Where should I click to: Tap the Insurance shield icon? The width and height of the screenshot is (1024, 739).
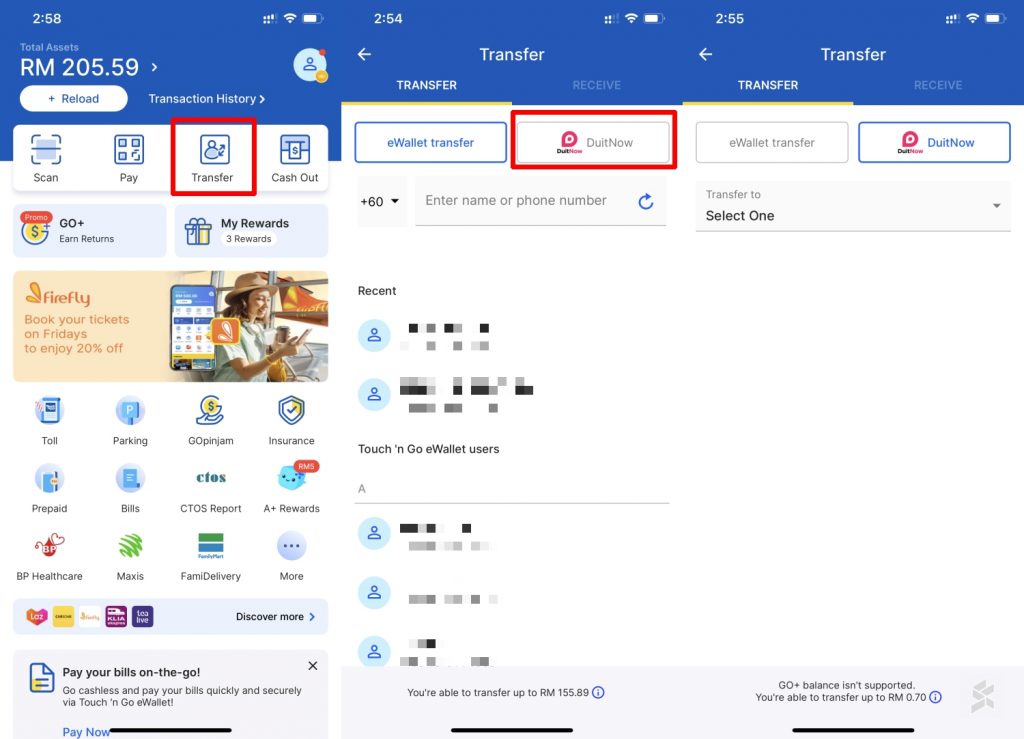tap(291, 411)
